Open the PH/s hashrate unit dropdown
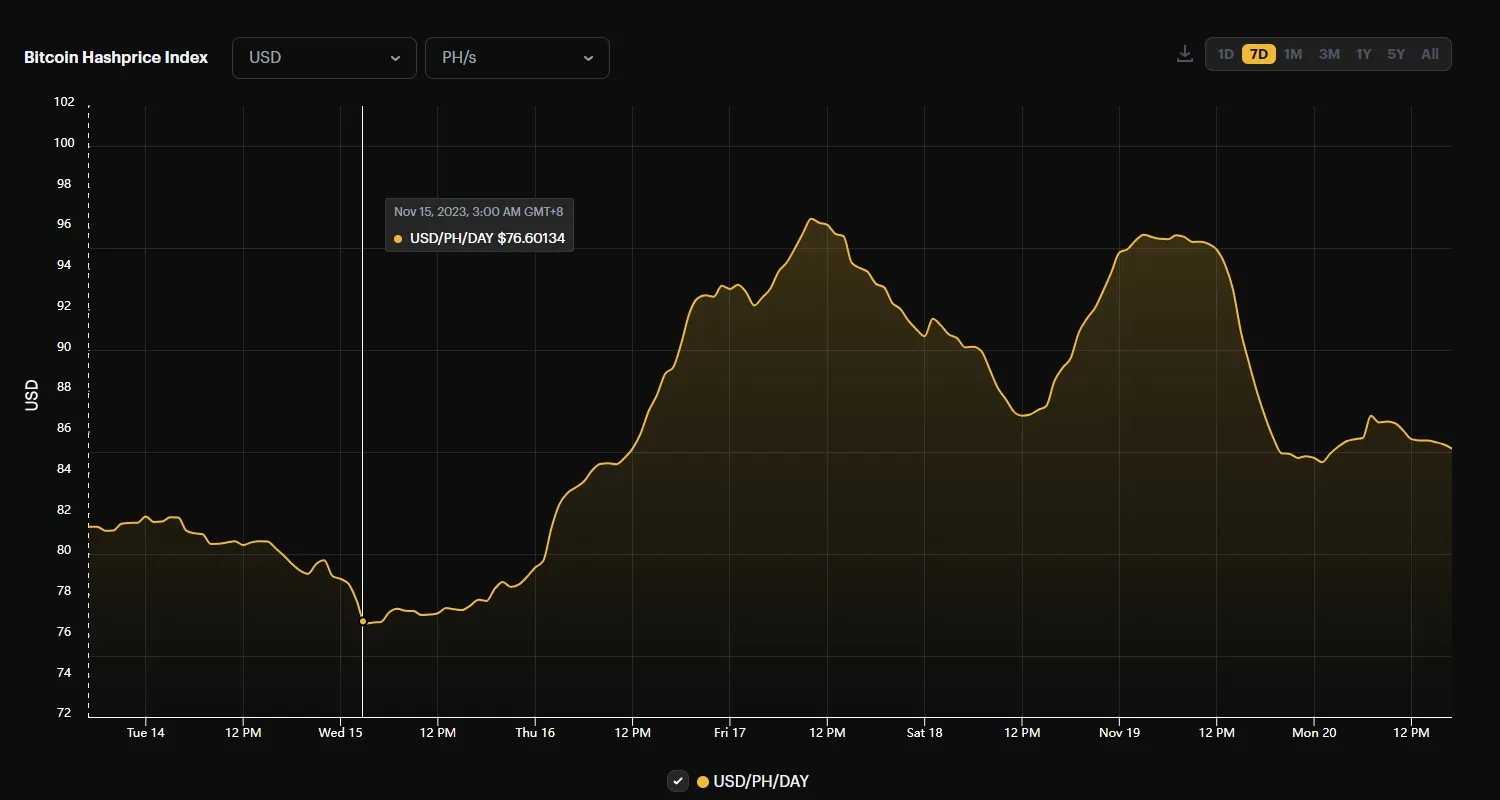The image size is (1500, 800). pos(517,57)
